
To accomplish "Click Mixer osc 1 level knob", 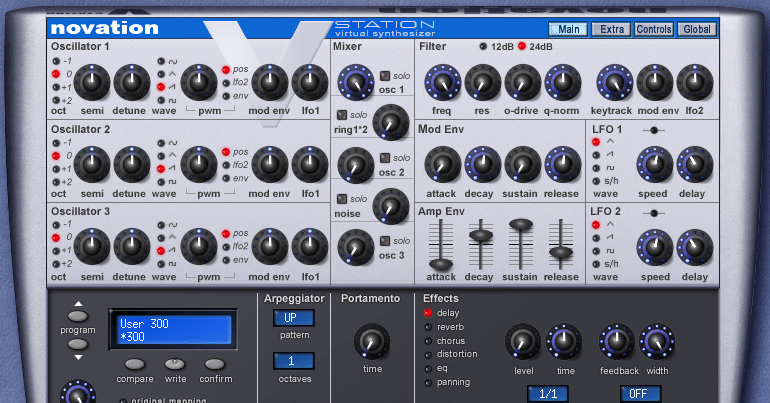I will click(356, 82).
